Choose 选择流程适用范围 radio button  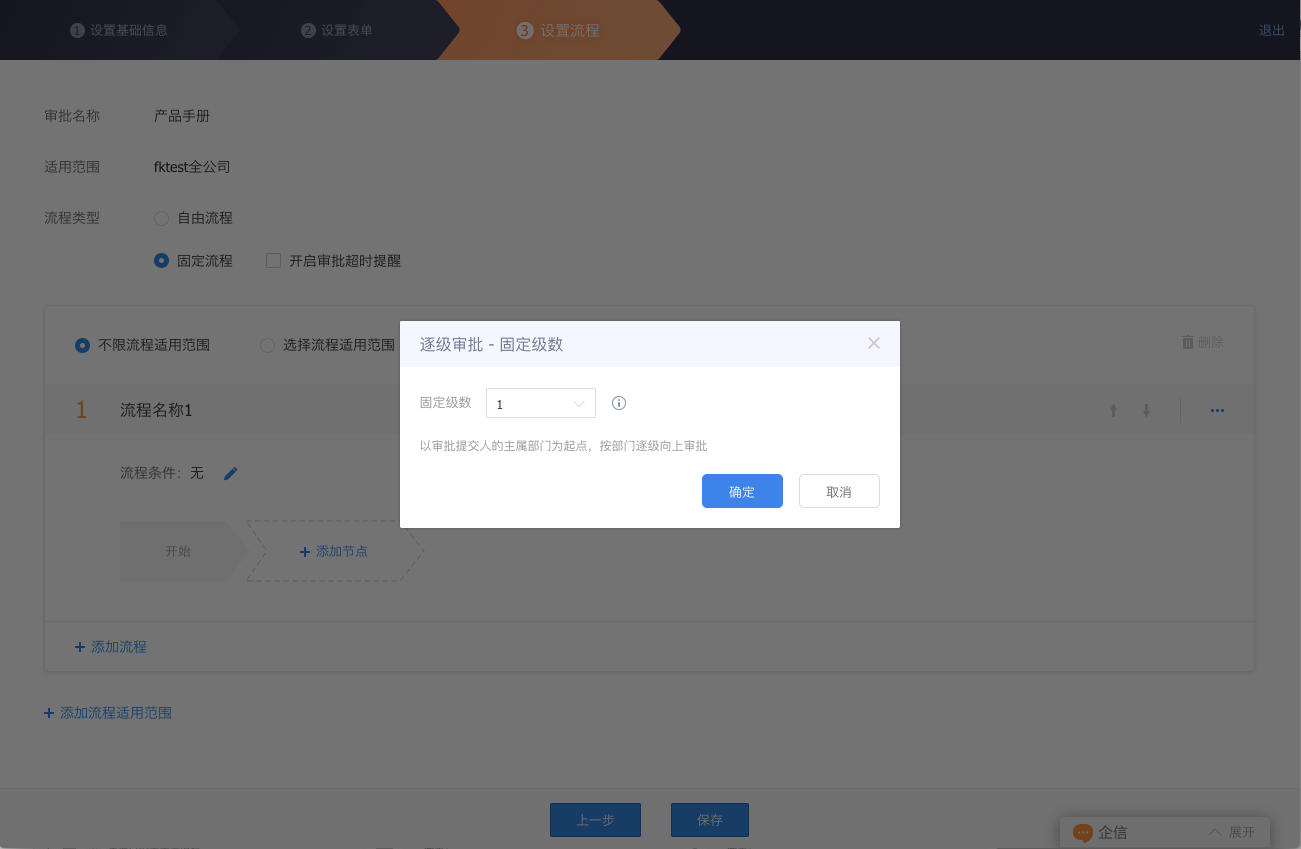[x=267, y=345]
